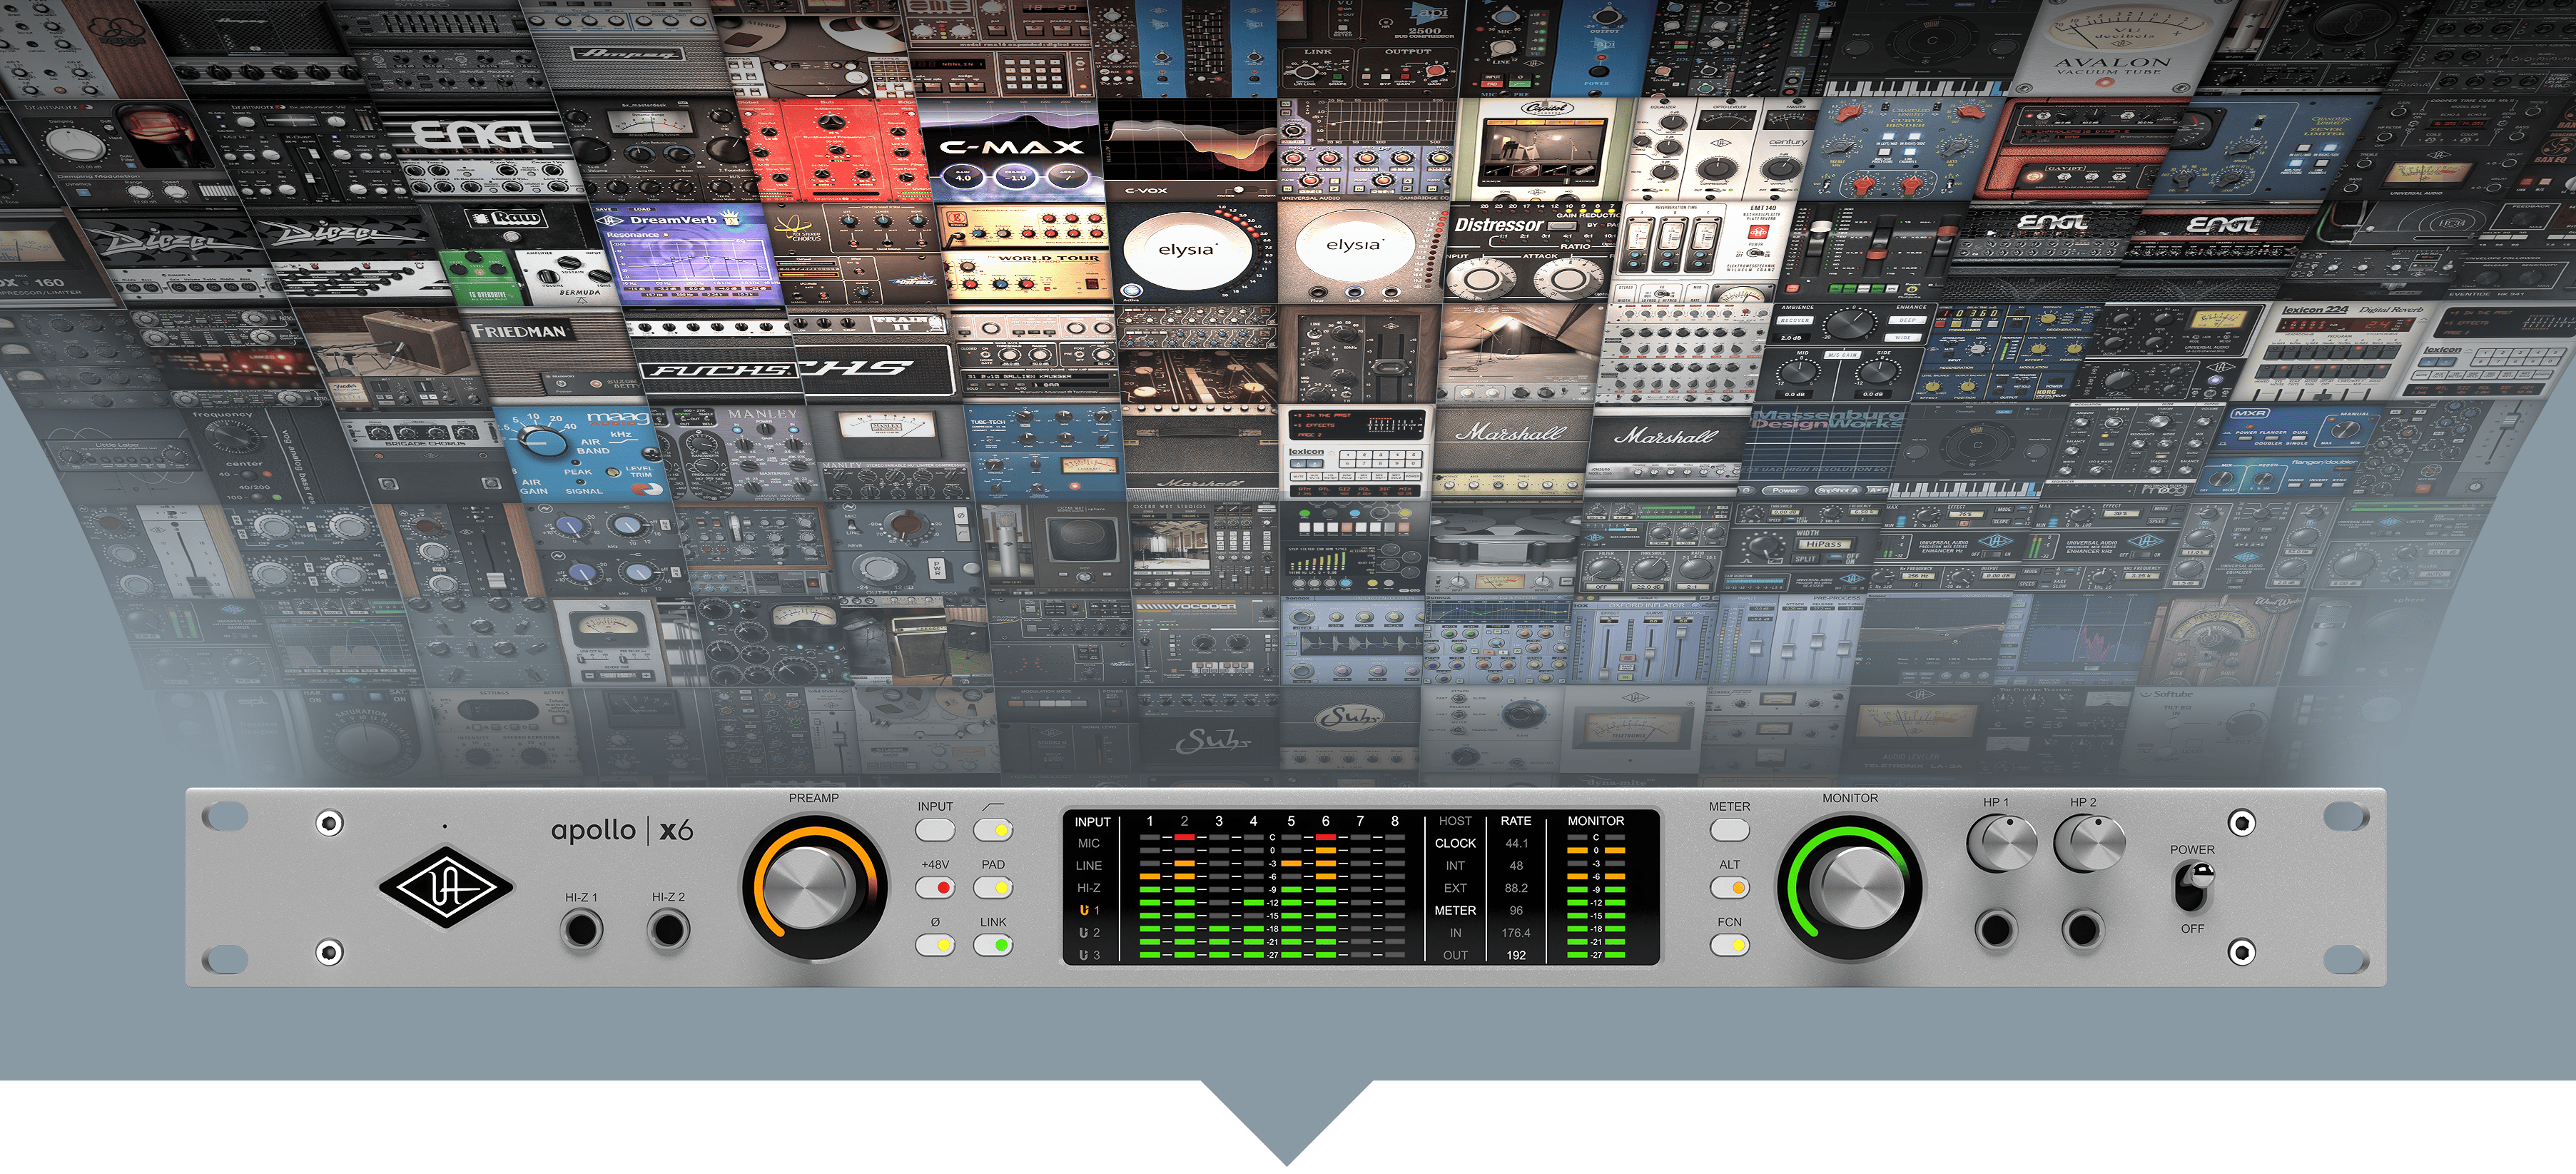Screen dimensions: 2576x1174
Task: Toggle the PAD attenuation button
Action: click(993, 886)
